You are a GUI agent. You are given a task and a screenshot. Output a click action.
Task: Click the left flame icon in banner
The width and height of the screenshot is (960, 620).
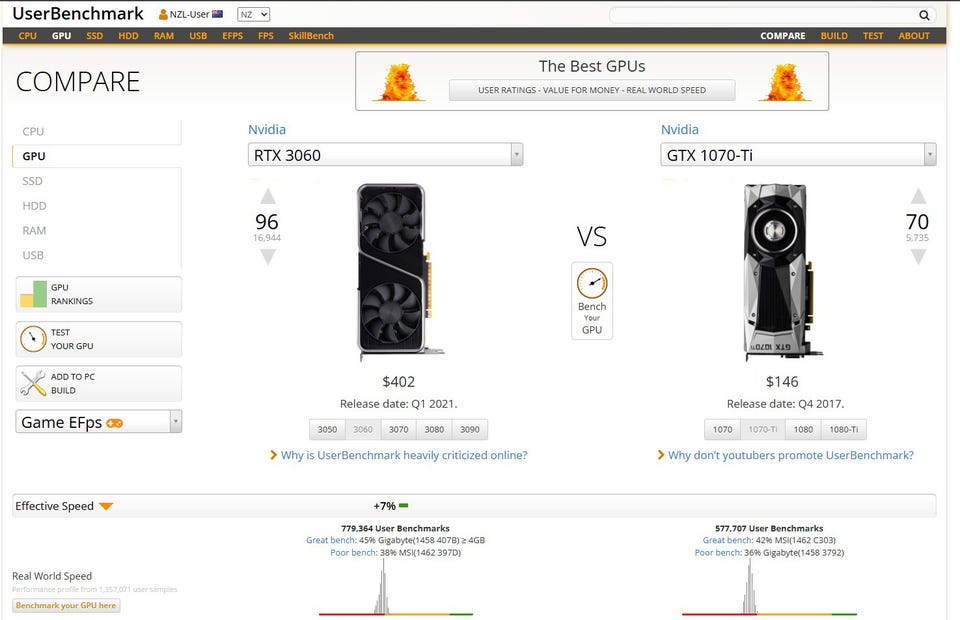[399, 82]
